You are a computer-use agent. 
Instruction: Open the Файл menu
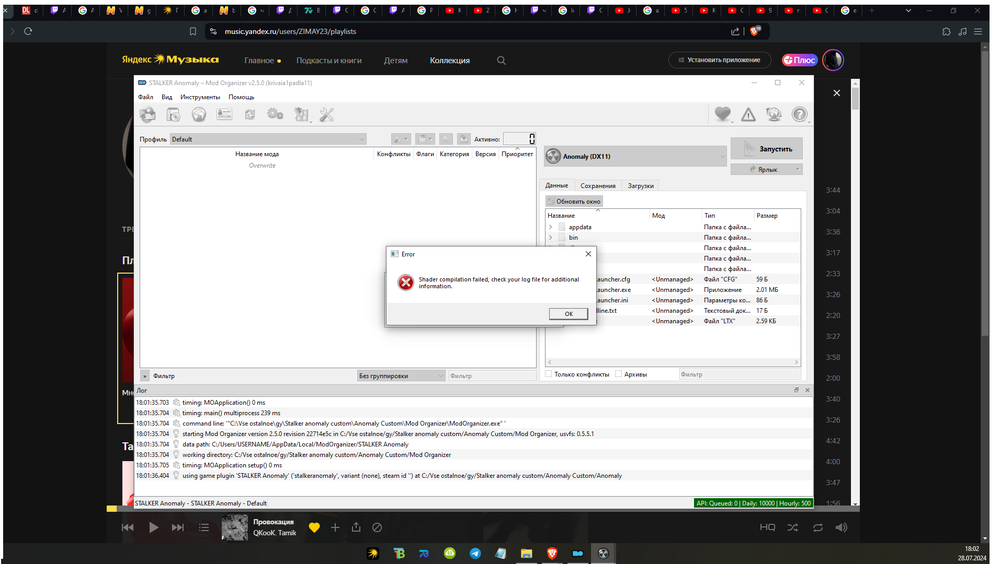pyautogui.click(x=145, y=97)
